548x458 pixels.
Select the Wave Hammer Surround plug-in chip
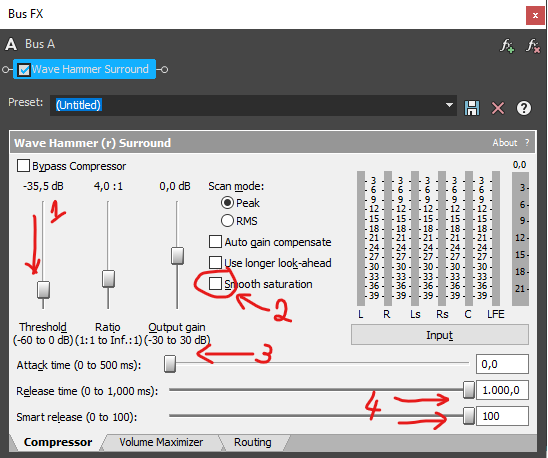pos(84,69)
